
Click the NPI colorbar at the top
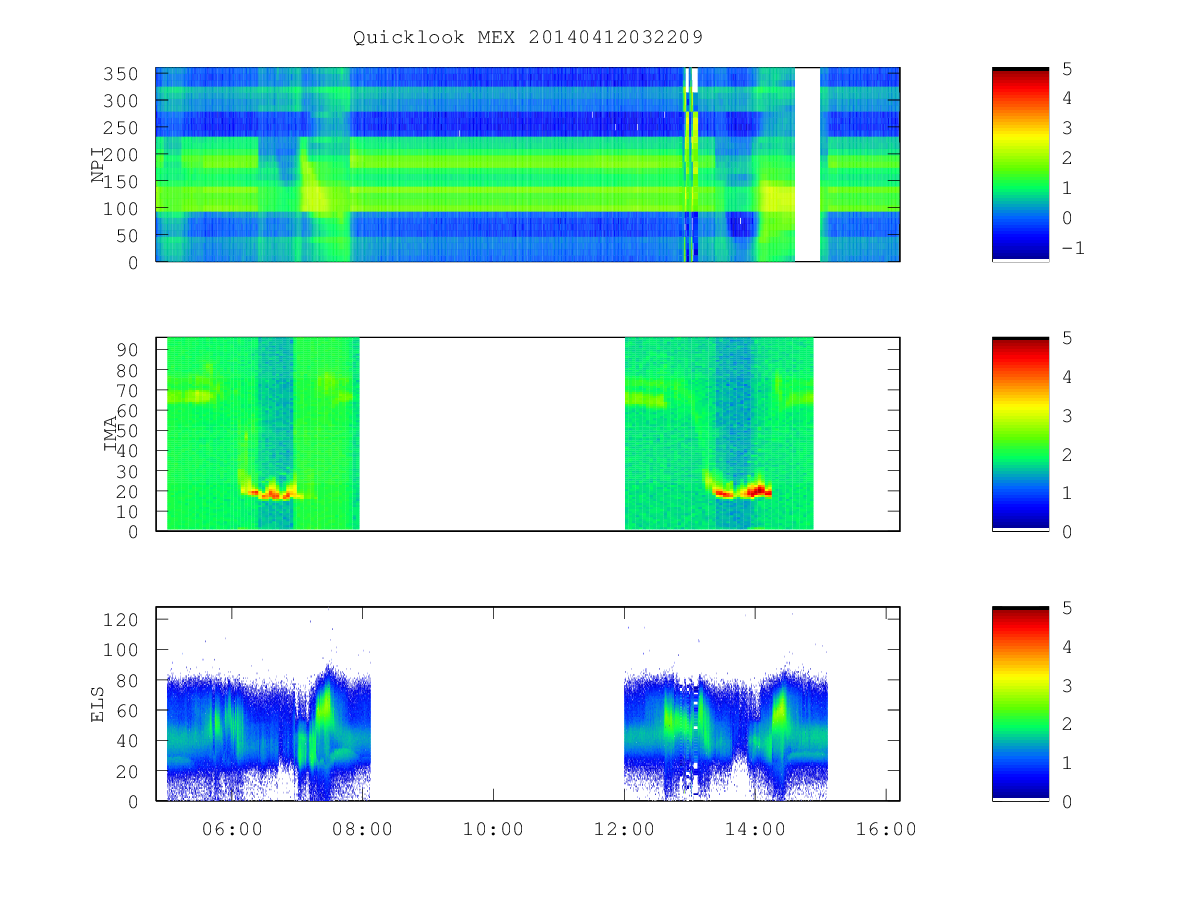point(1020,164)
